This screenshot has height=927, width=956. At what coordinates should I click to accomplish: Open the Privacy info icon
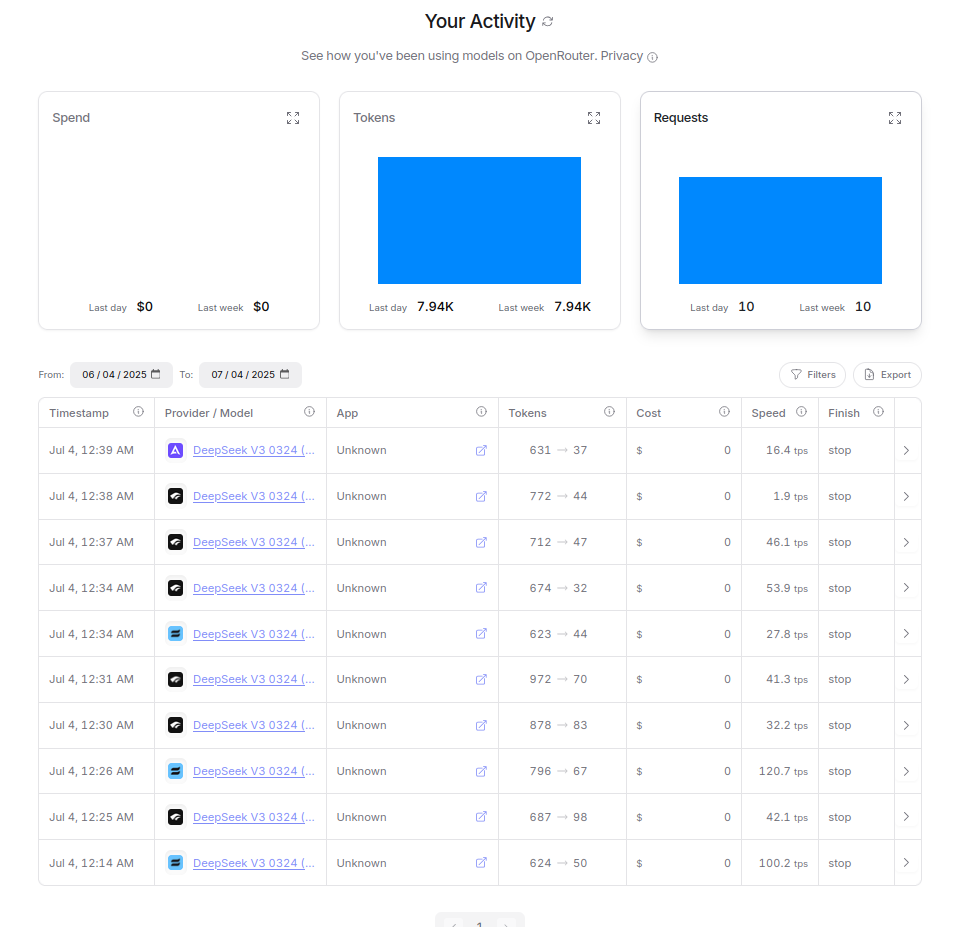click(x=652, y=57)
